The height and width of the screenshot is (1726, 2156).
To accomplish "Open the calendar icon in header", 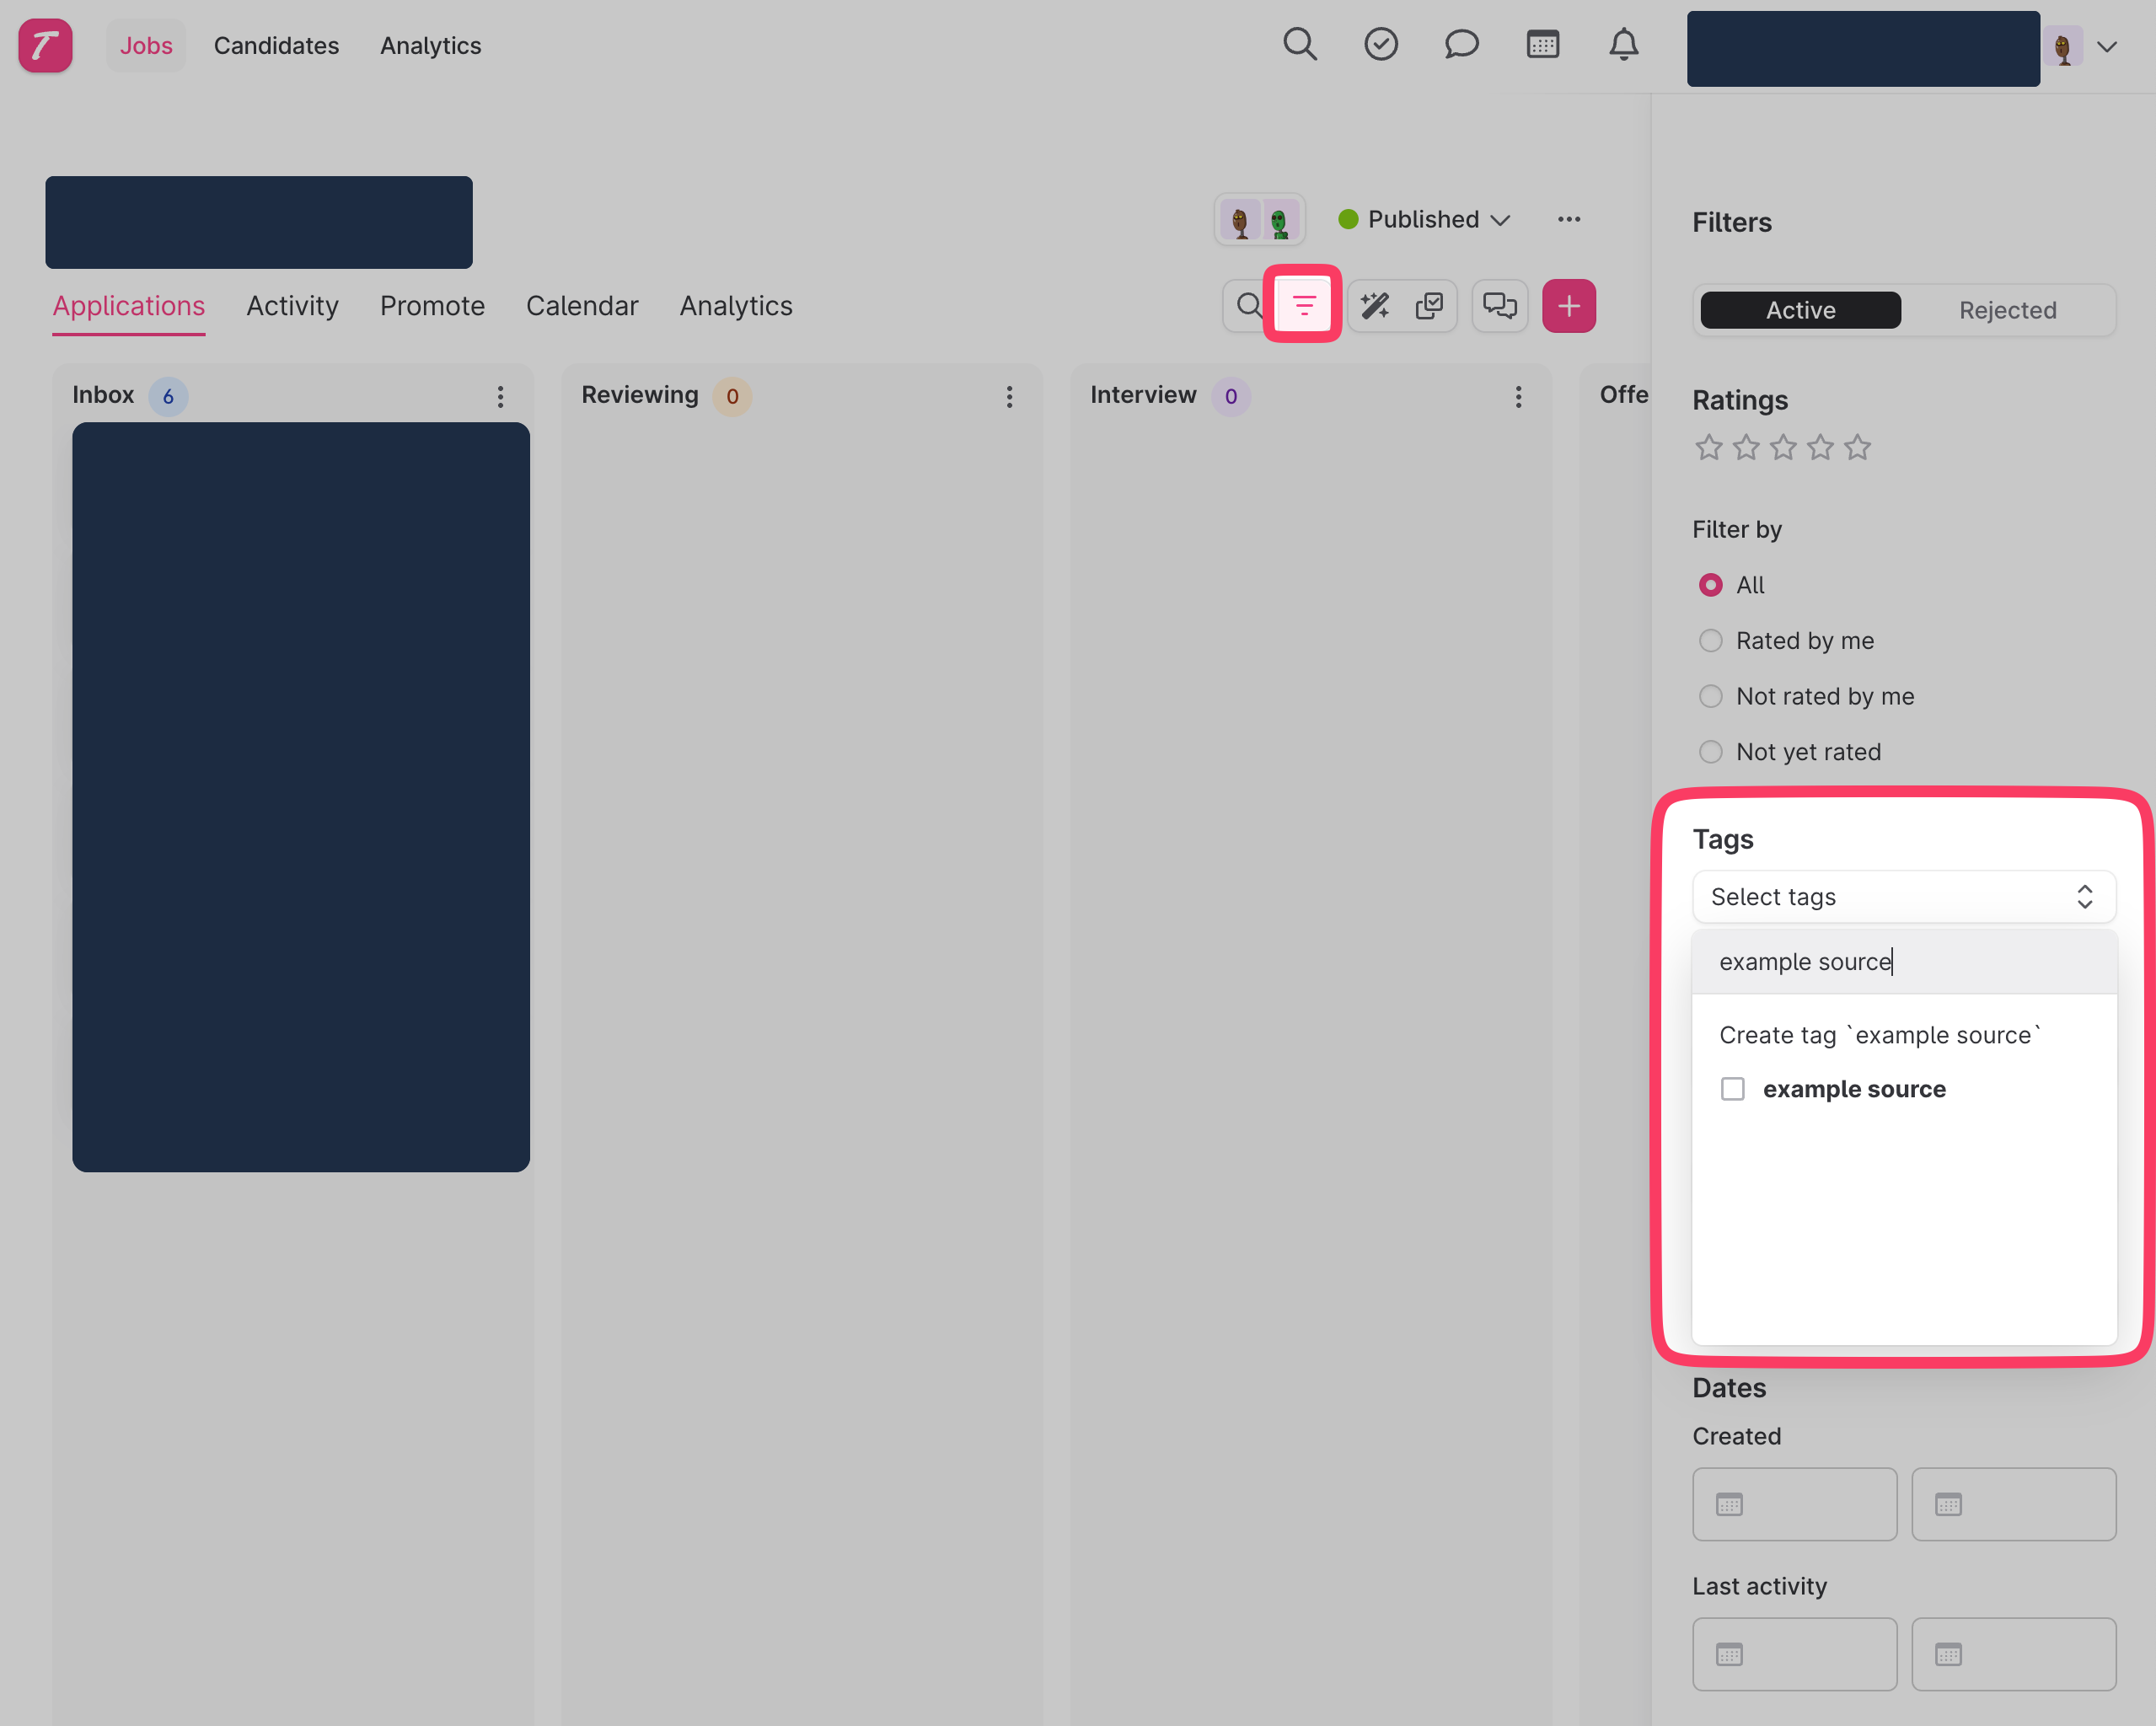I will click(x=1542, y=45).
